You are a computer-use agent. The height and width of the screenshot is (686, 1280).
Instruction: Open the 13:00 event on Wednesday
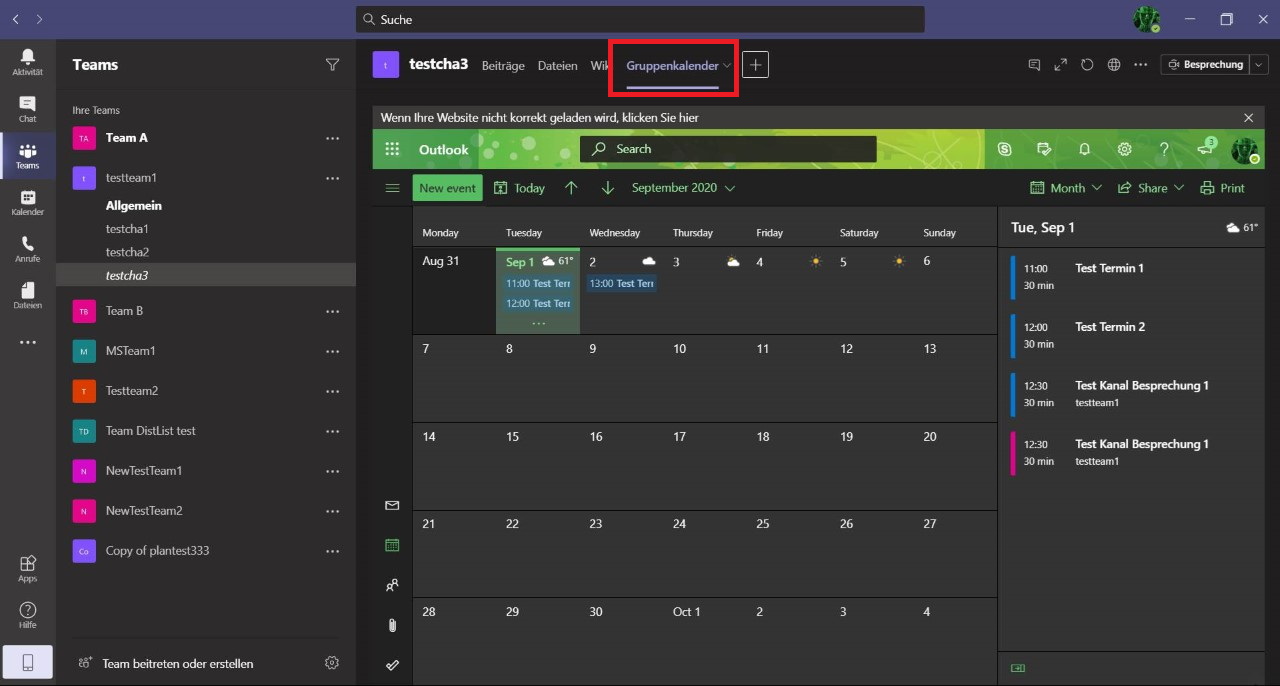pos(622,283)
